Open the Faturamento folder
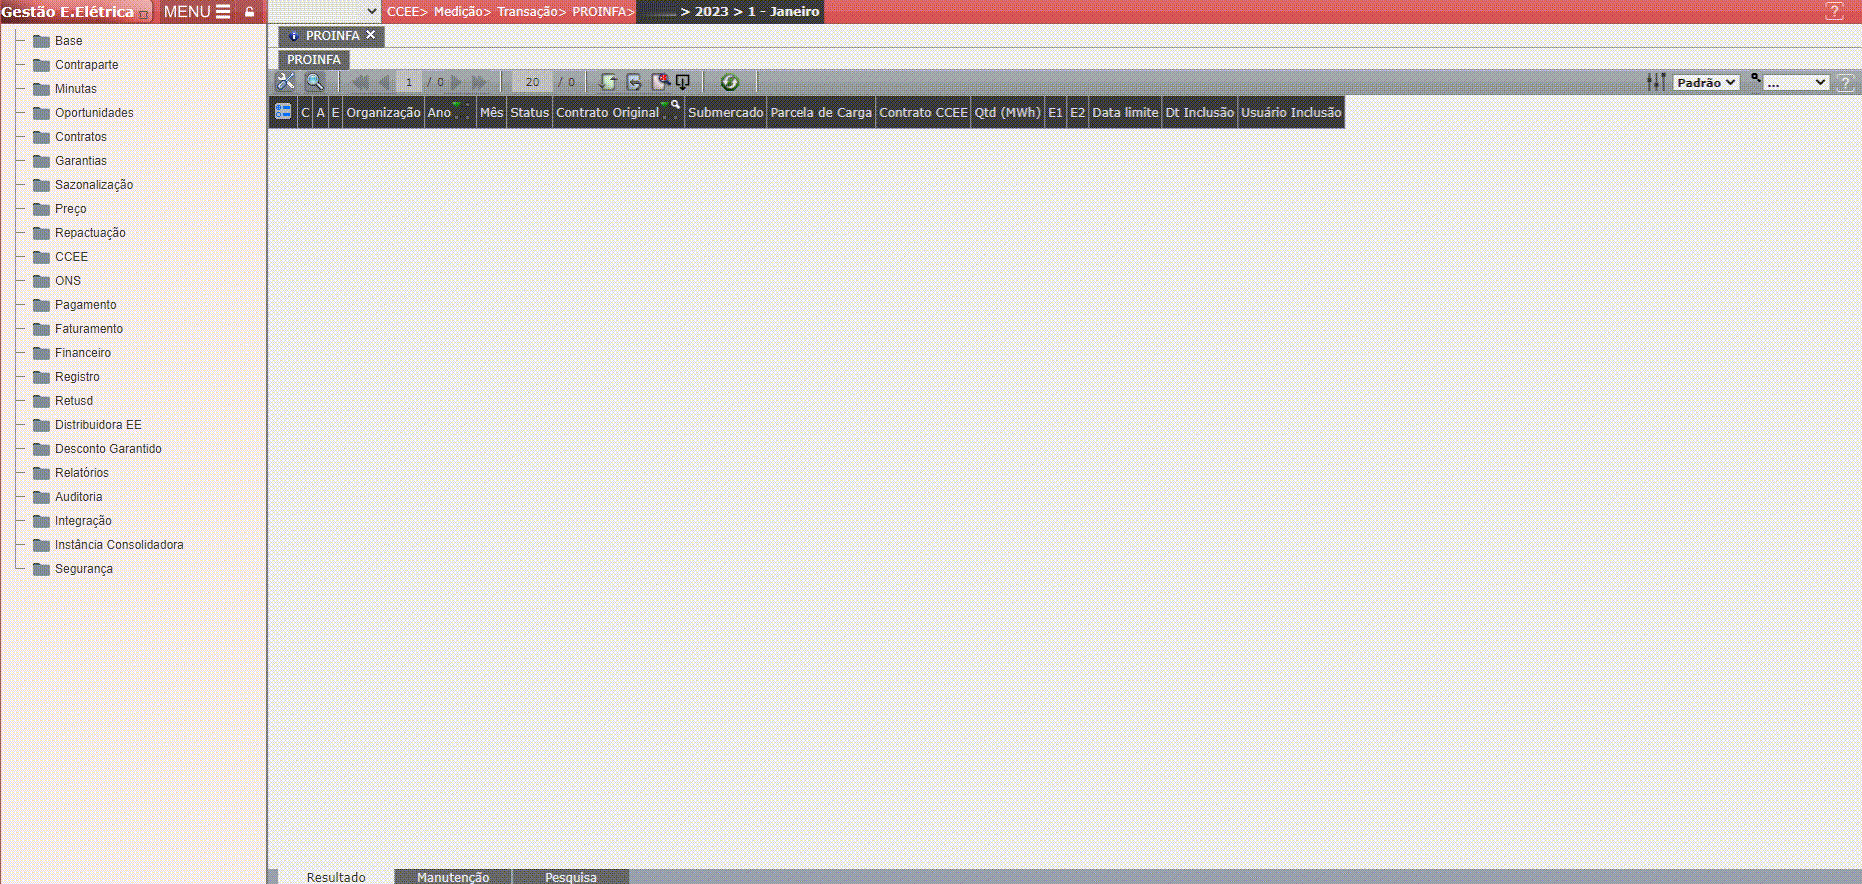 point(88,329)
